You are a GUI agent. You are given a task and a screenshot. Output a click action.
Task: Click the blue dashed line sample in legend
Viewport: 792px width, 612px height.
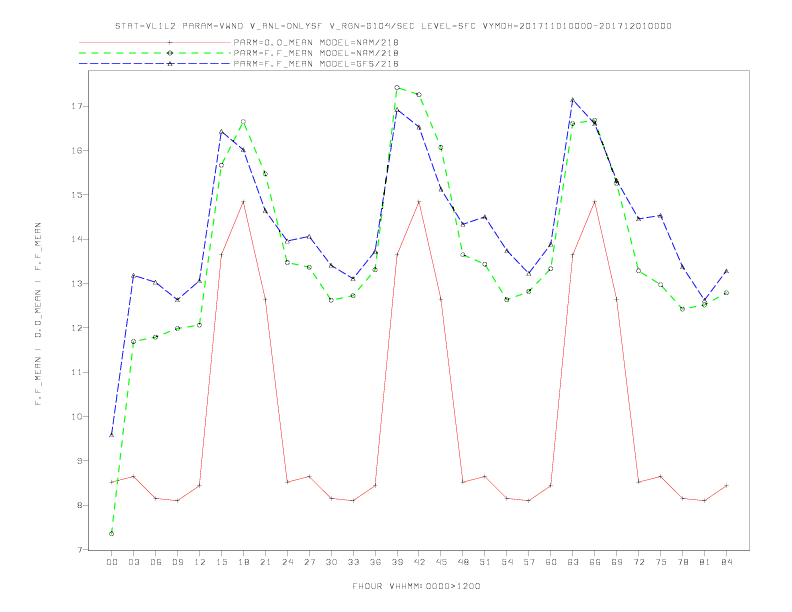coord(155,64)
